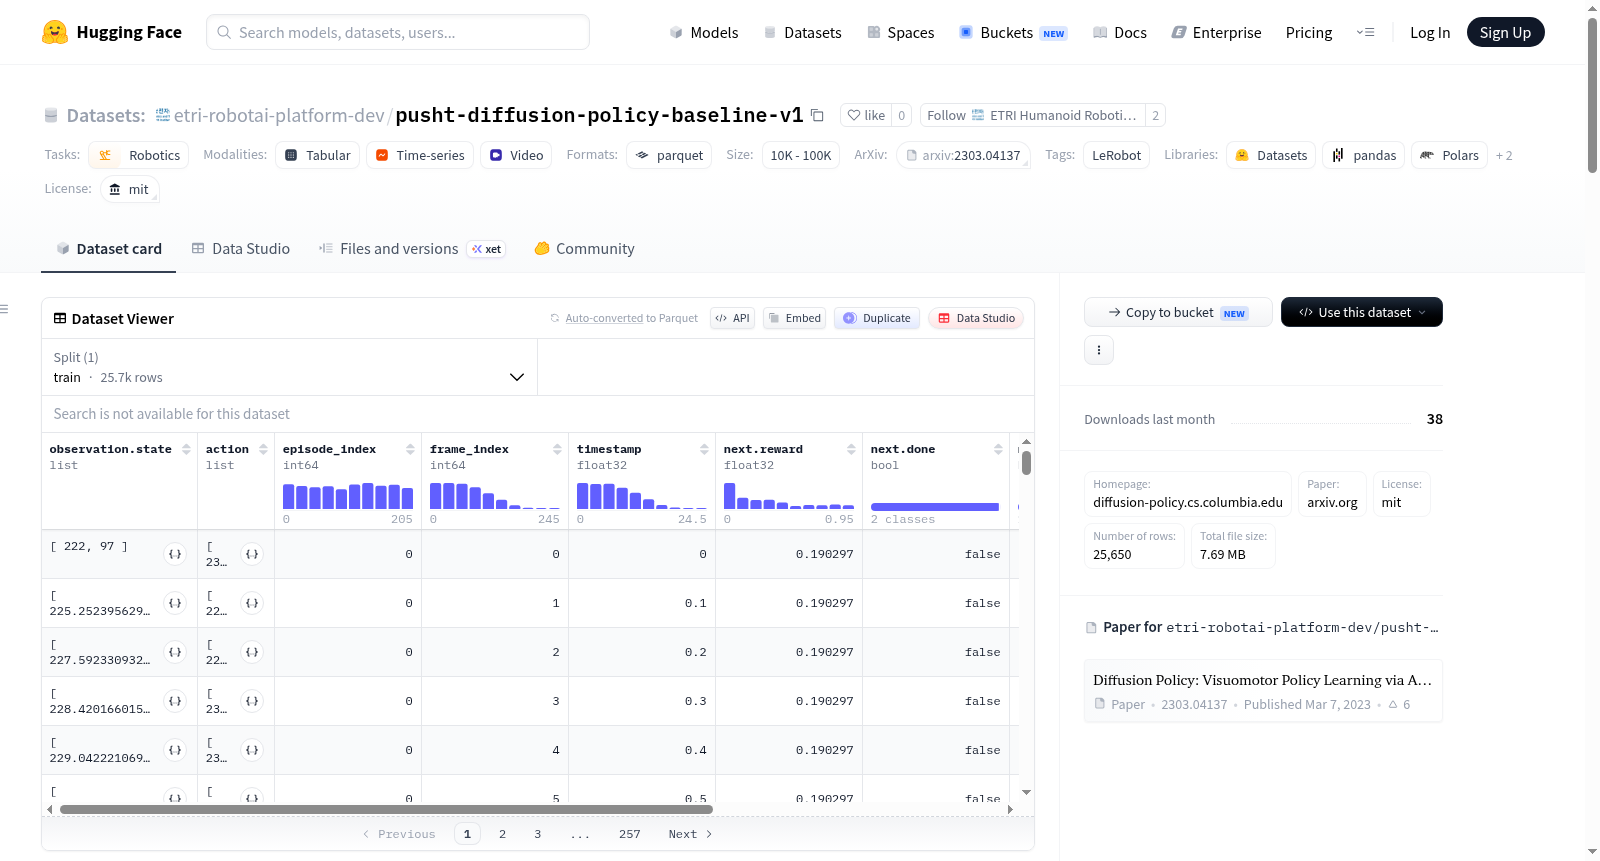
Task: Sort by action column
Action: click(x=263, y=449)
